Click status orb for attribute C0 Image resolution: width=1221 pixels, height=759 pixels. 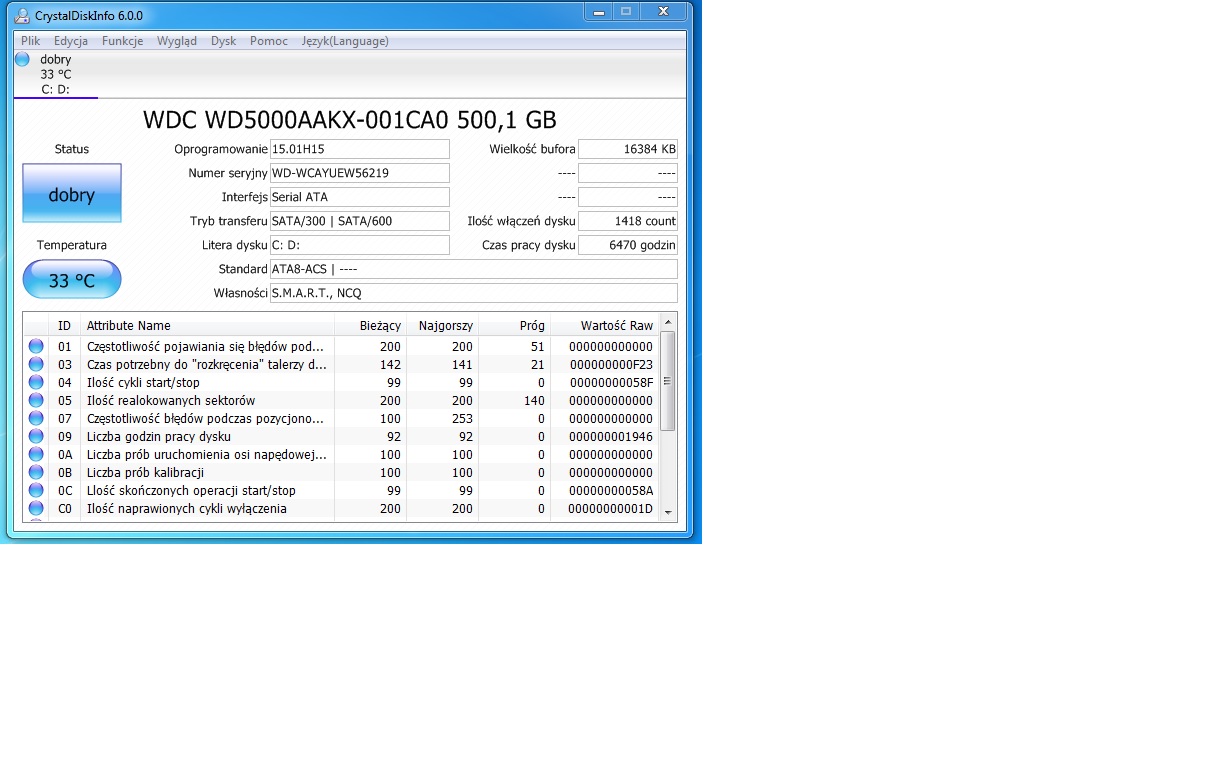36,508
